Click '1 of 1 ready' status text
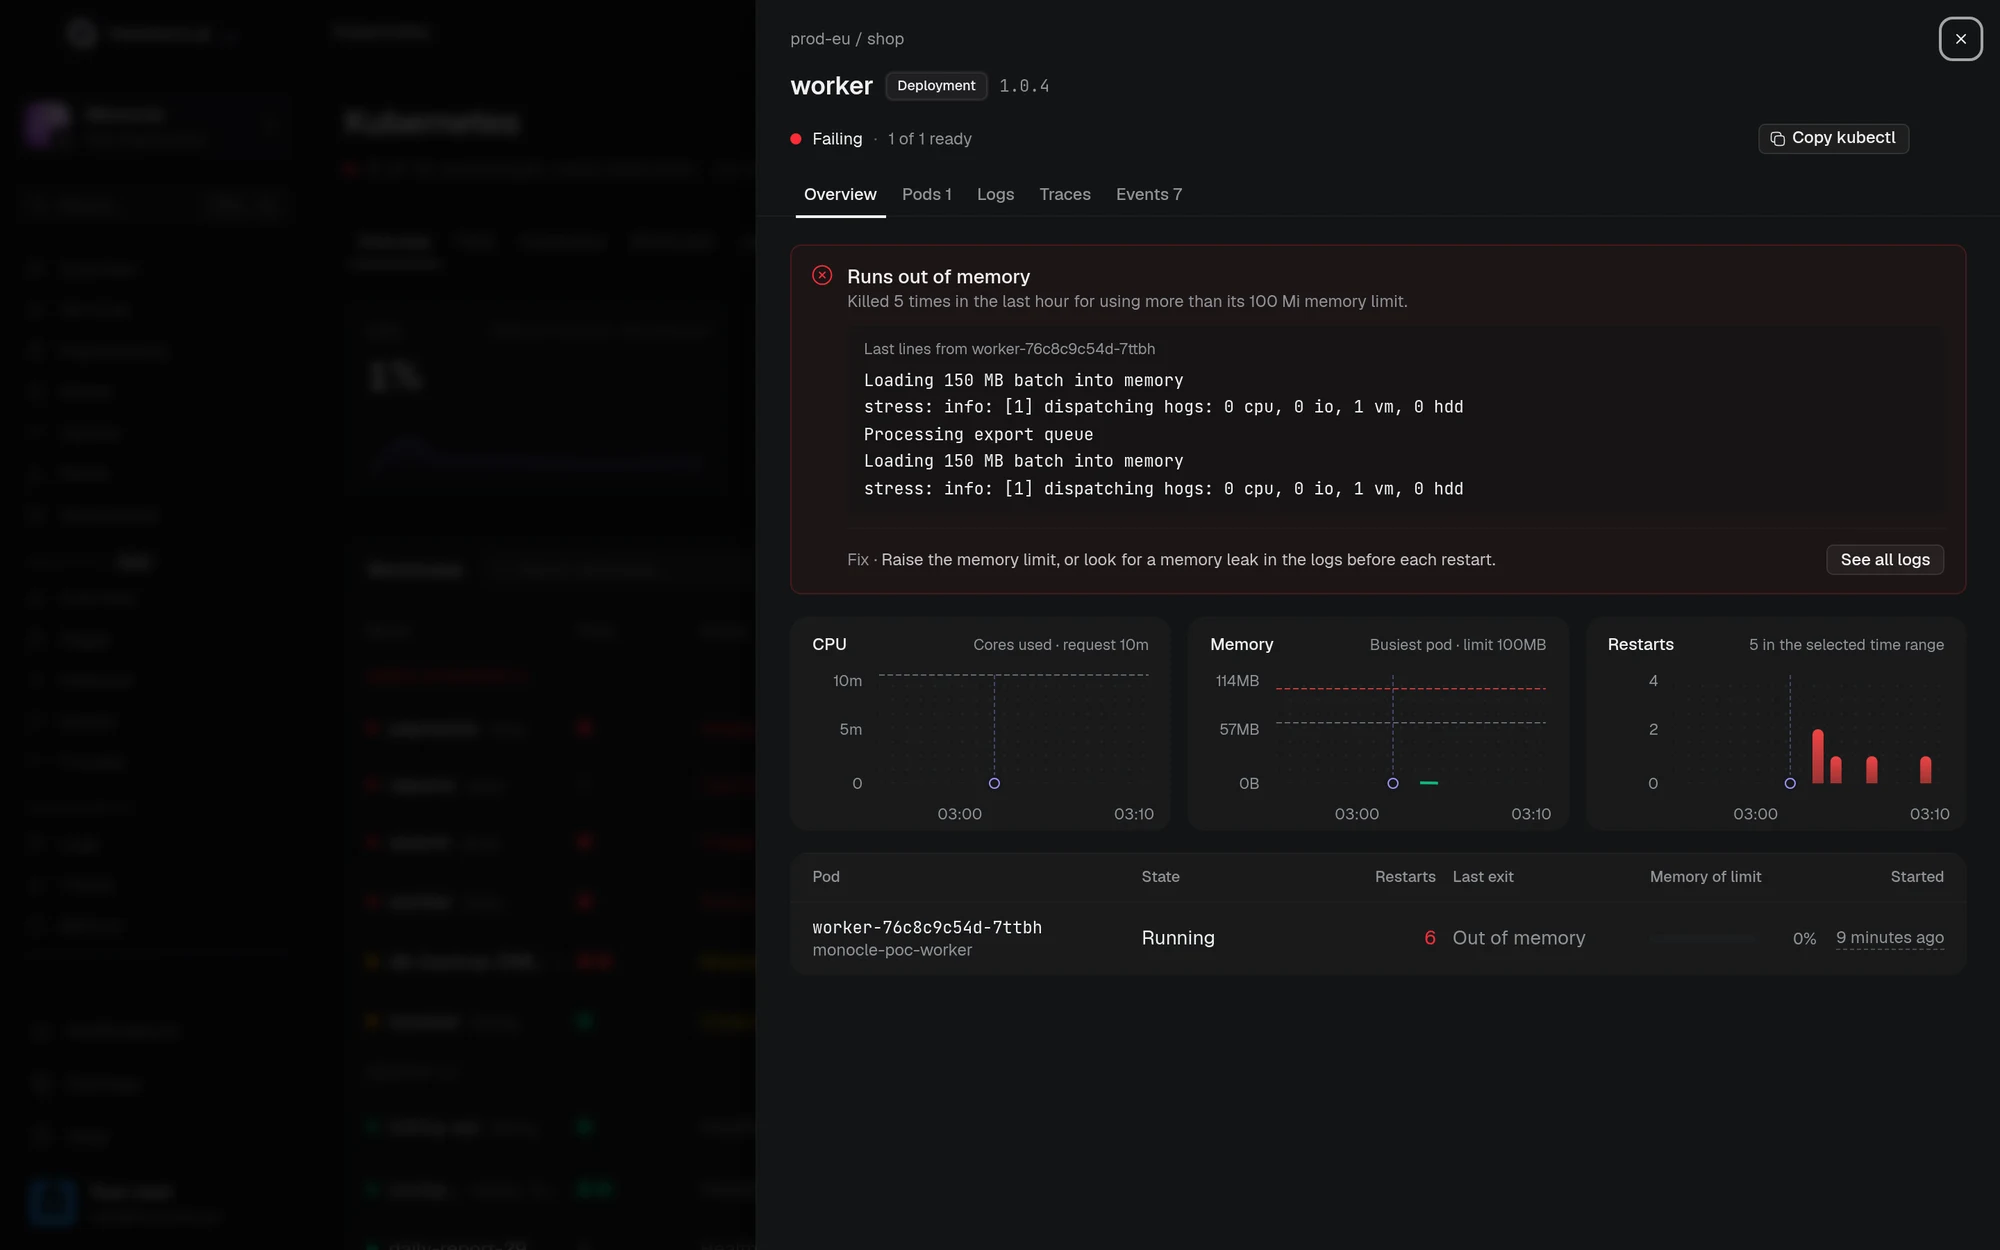The image size is (2000, 1250). coord(929,139)
